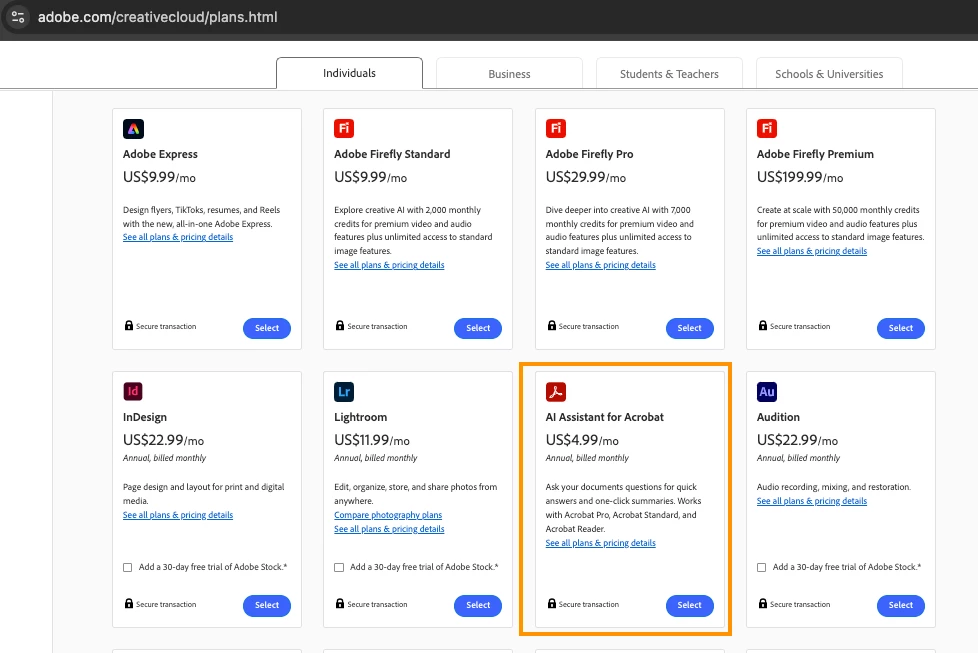Enable Adobe Stock trial checkbox for Lightroom
This screenshot has width=978, height=653.
(339, 568)
